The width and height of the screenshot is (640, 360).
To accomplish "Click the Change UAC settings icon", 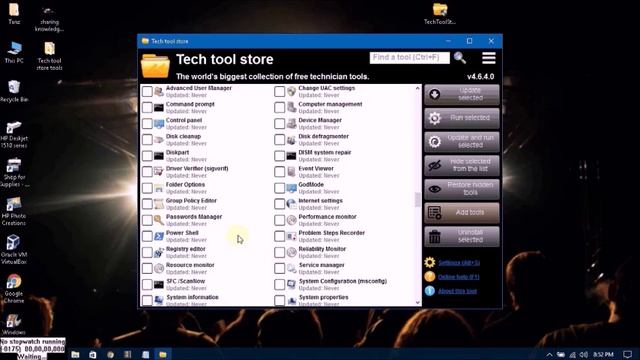I will click(x=291, y=91).
